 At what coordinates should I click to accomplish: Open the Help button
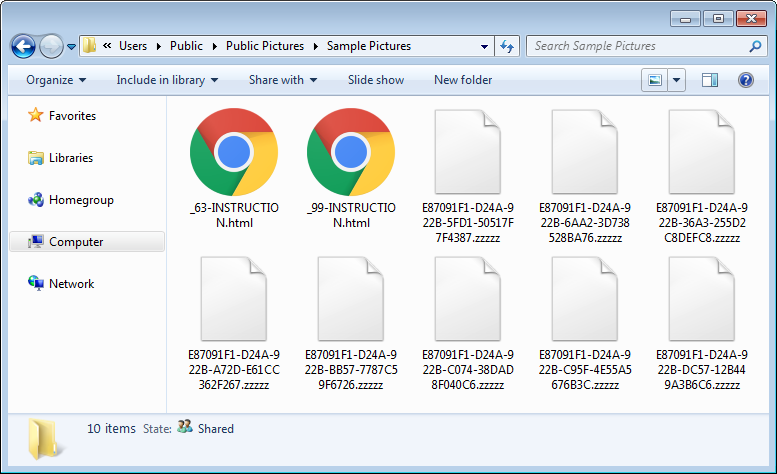(x=745, y=80)
